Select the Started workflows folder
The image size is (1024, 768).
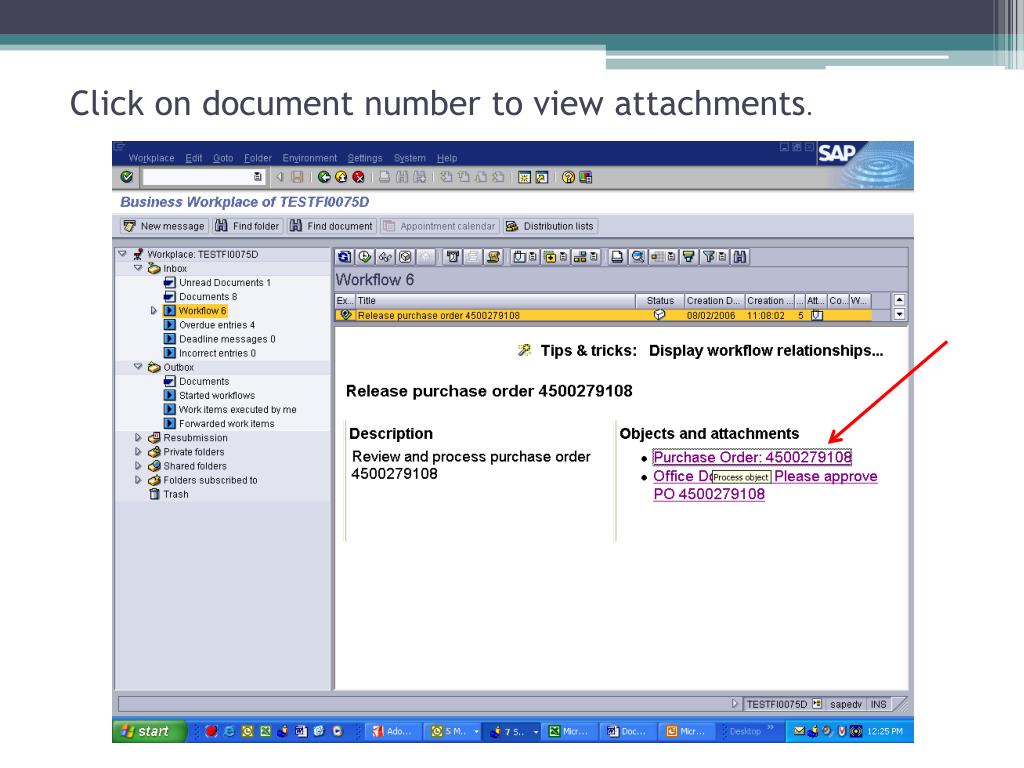click(x=217, y=395)
